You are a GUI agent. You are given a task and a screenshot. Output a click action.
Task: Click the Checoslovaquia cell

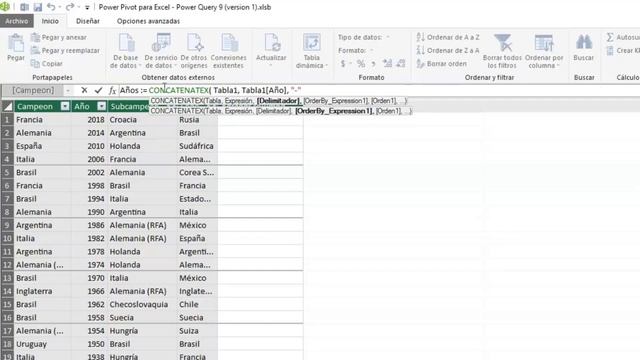[142, 304]
